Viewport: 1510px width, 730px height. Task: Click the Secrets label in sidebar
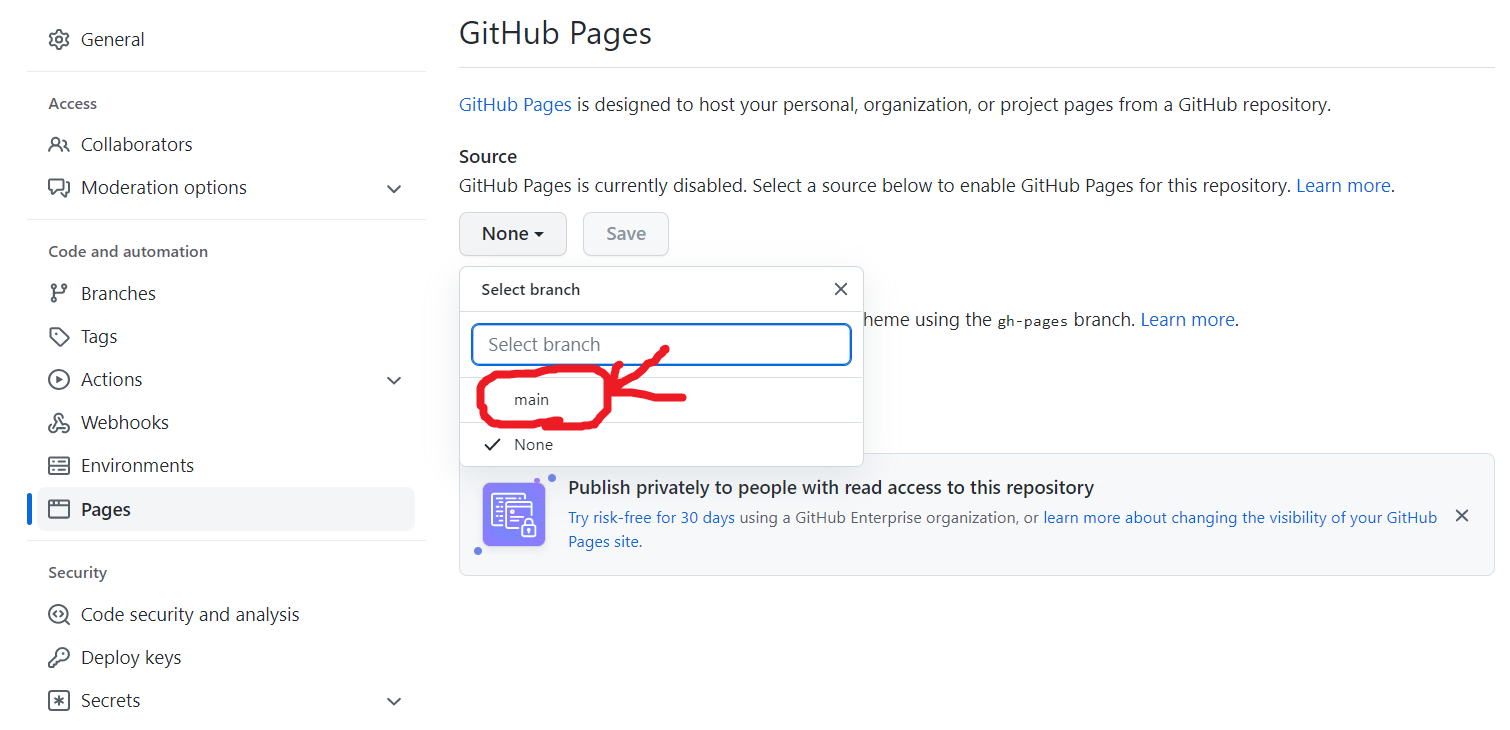tap(111, 701)
